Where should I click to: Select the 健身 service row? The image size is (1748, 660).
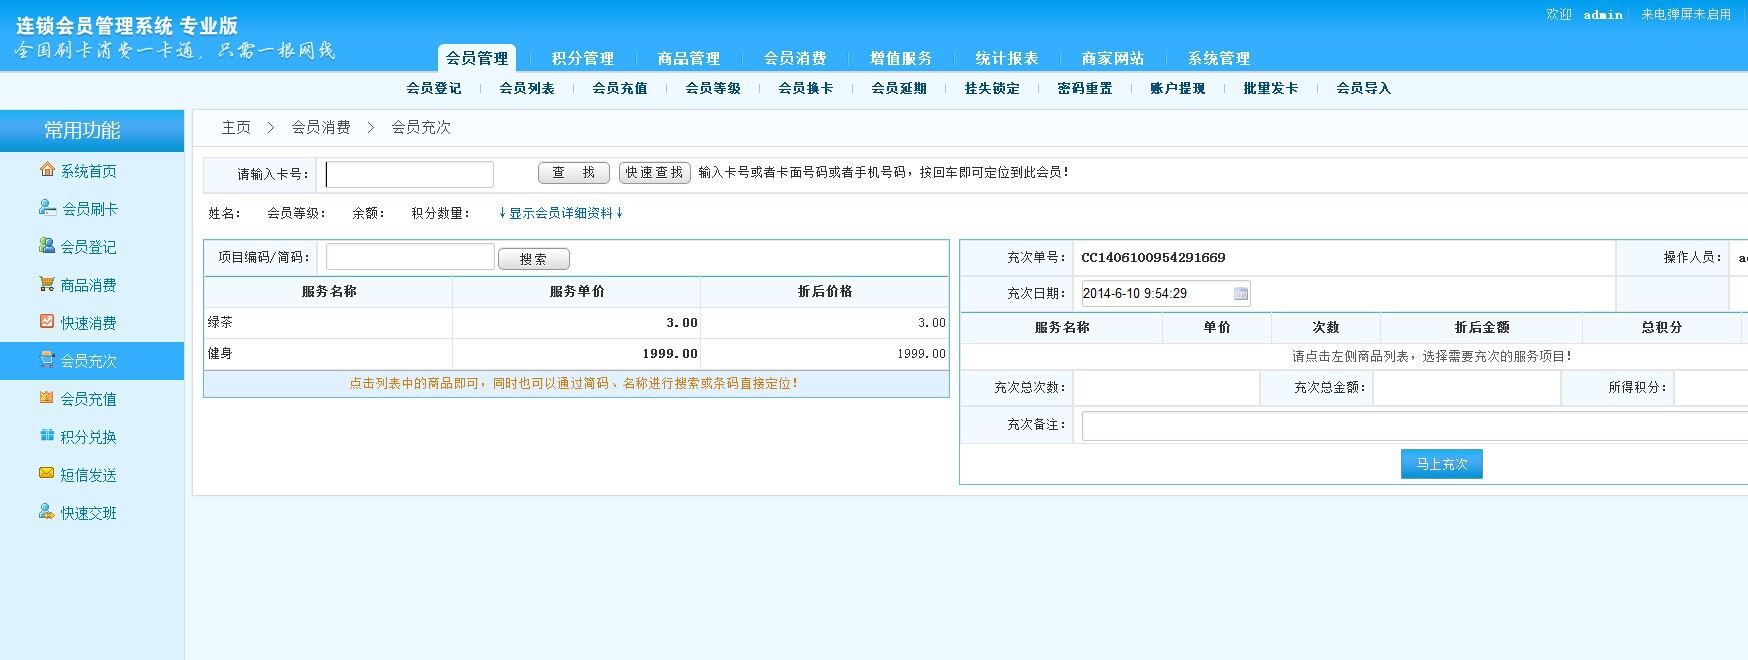(576, 353)
